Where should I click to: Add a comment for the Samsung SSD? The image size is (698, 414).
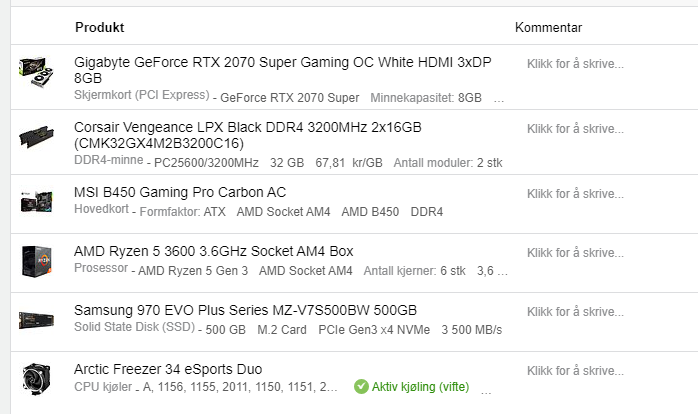(x=575, y=312)
